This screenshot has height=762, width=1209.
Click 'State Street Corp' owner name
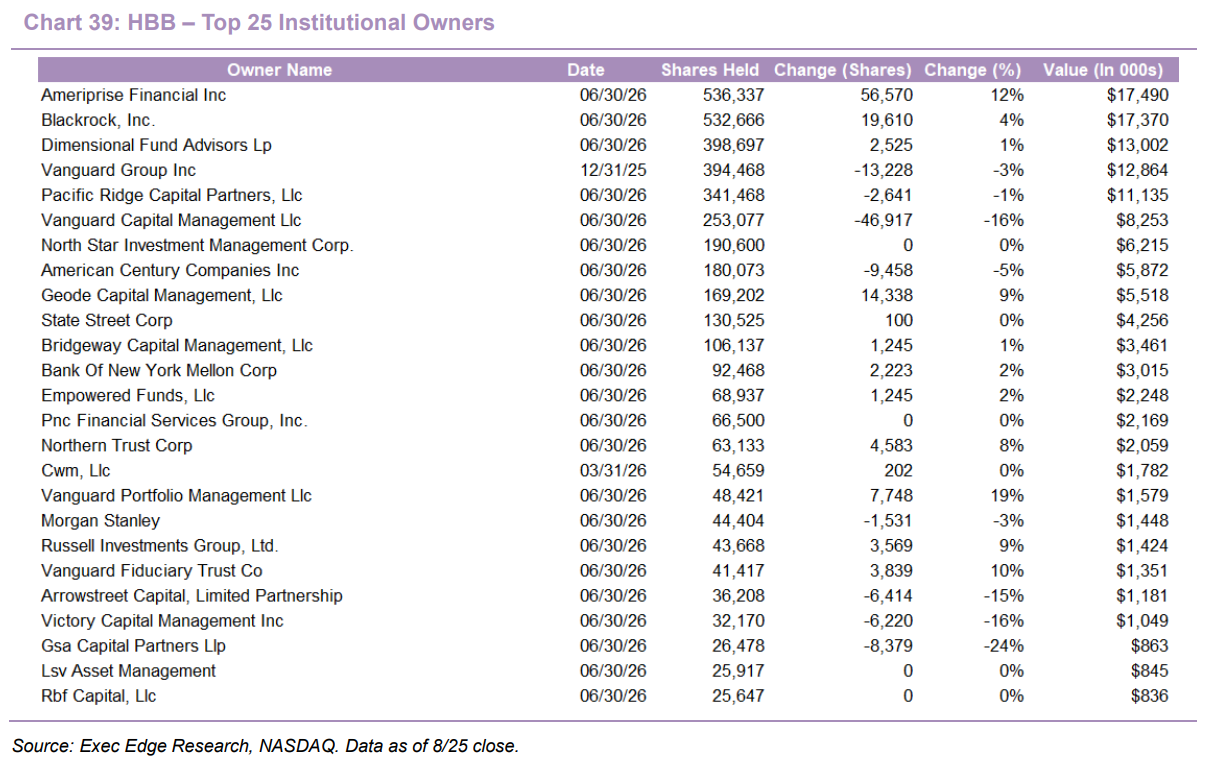click(106, 320)
